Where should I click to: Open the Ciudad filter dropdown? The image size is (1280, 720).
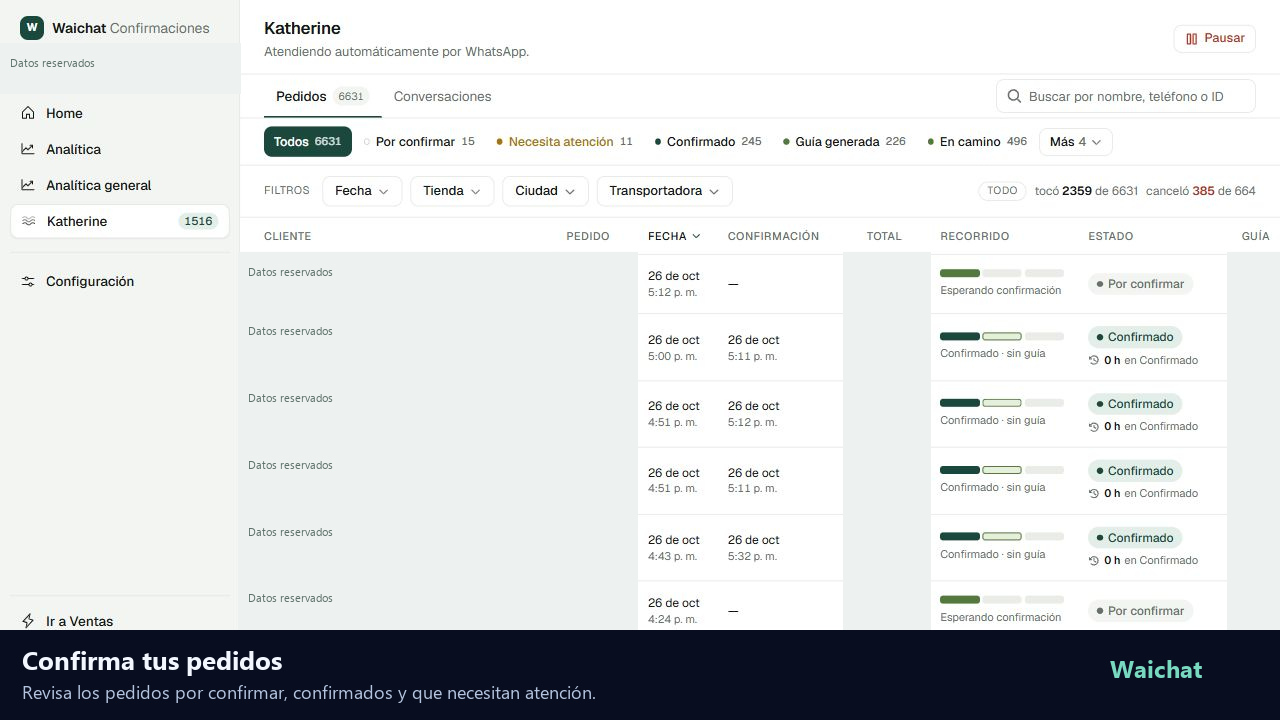coord(545,191)
